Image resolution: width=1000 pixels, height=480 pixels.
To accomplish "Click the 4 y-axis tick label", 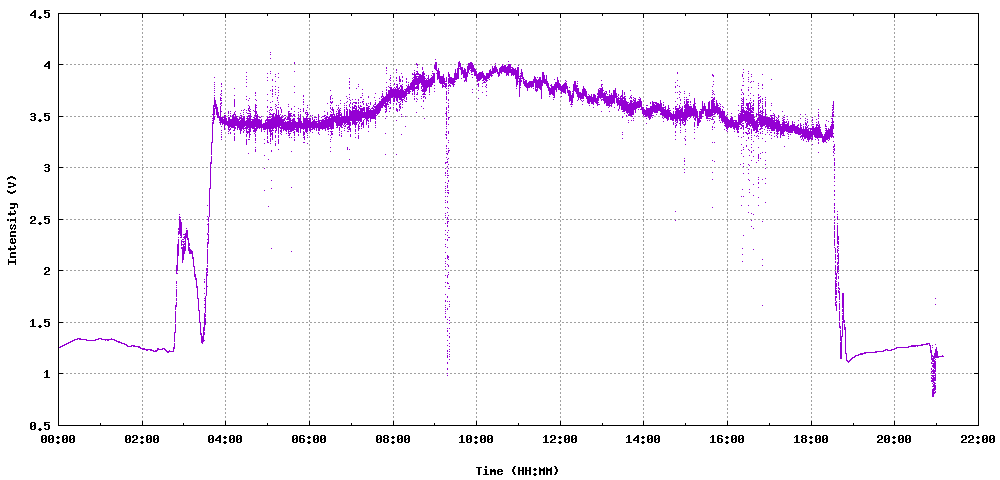I will click(x=47, y=65).
